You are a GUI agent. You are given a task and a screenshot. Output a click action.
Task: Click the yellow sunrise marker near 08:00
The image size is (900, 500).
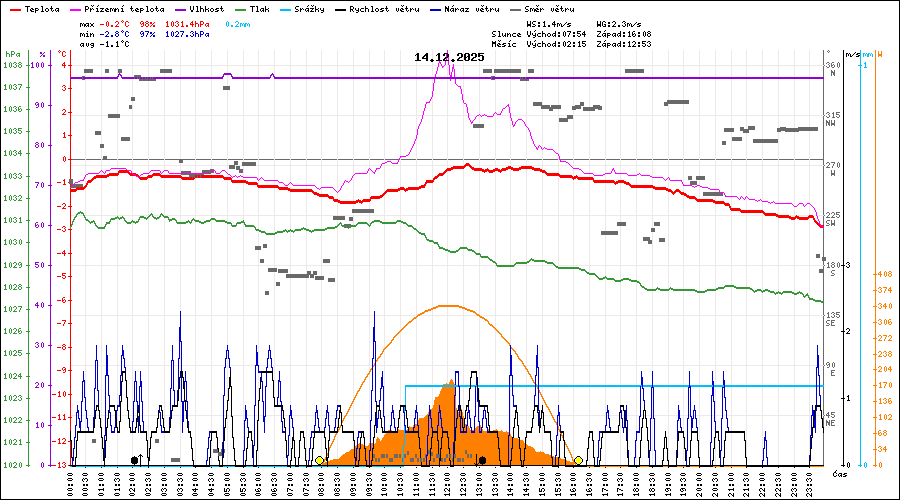coord(319,460)
